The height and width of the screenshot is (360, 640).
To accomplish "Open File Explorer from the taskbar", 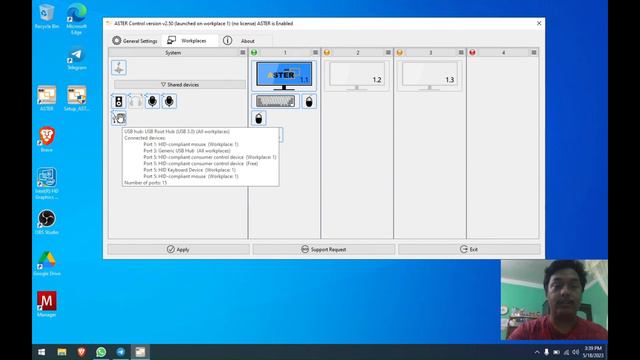I will 62,352.
